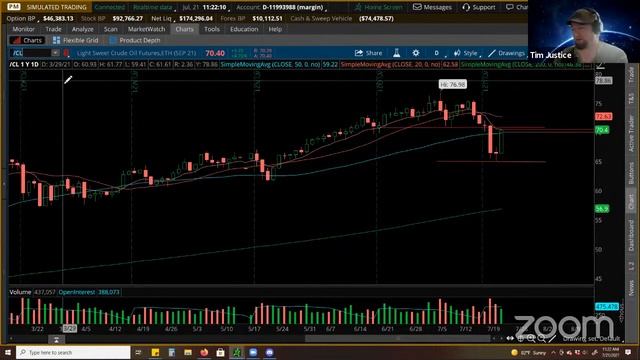Open the MarketWatch tab
The height and width of the screenshot is (360, 640).
[147, 29]
